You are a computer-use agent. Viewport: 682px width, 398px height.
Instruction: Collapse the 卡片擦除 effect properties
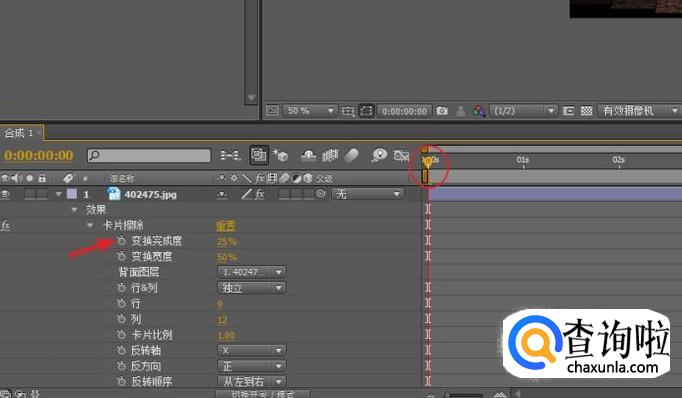[x=90, y=225]
